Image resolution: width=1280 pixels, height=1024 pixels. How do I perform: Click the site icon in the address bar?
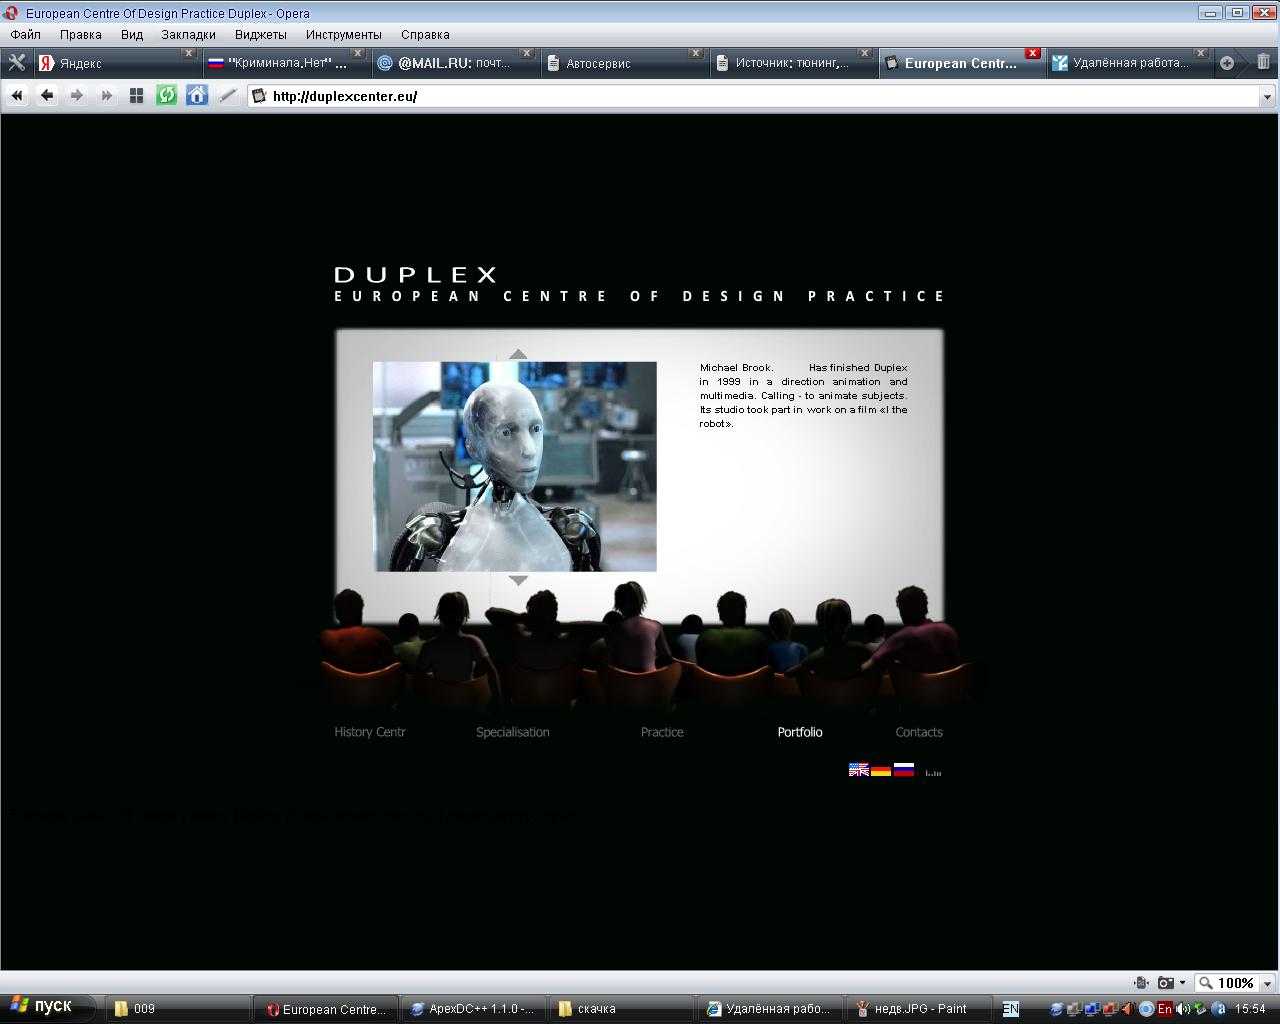(259, 96)
